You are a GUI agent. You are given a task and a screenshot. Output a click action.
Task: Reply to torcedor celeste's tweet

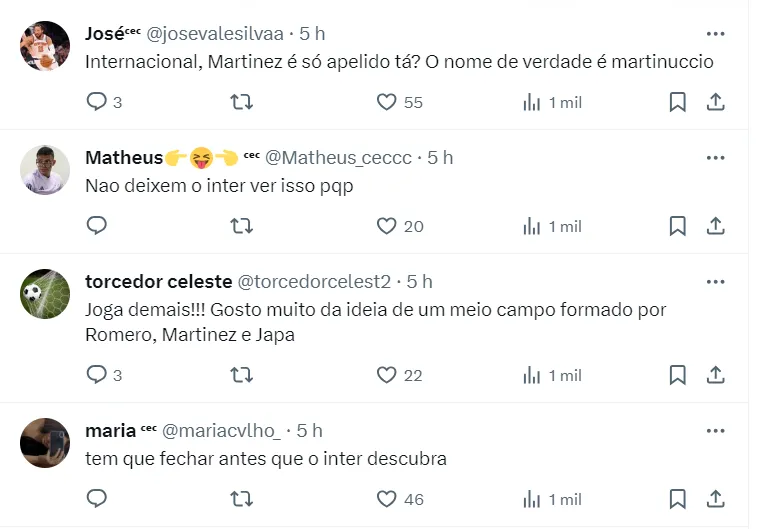coord(97,375)
